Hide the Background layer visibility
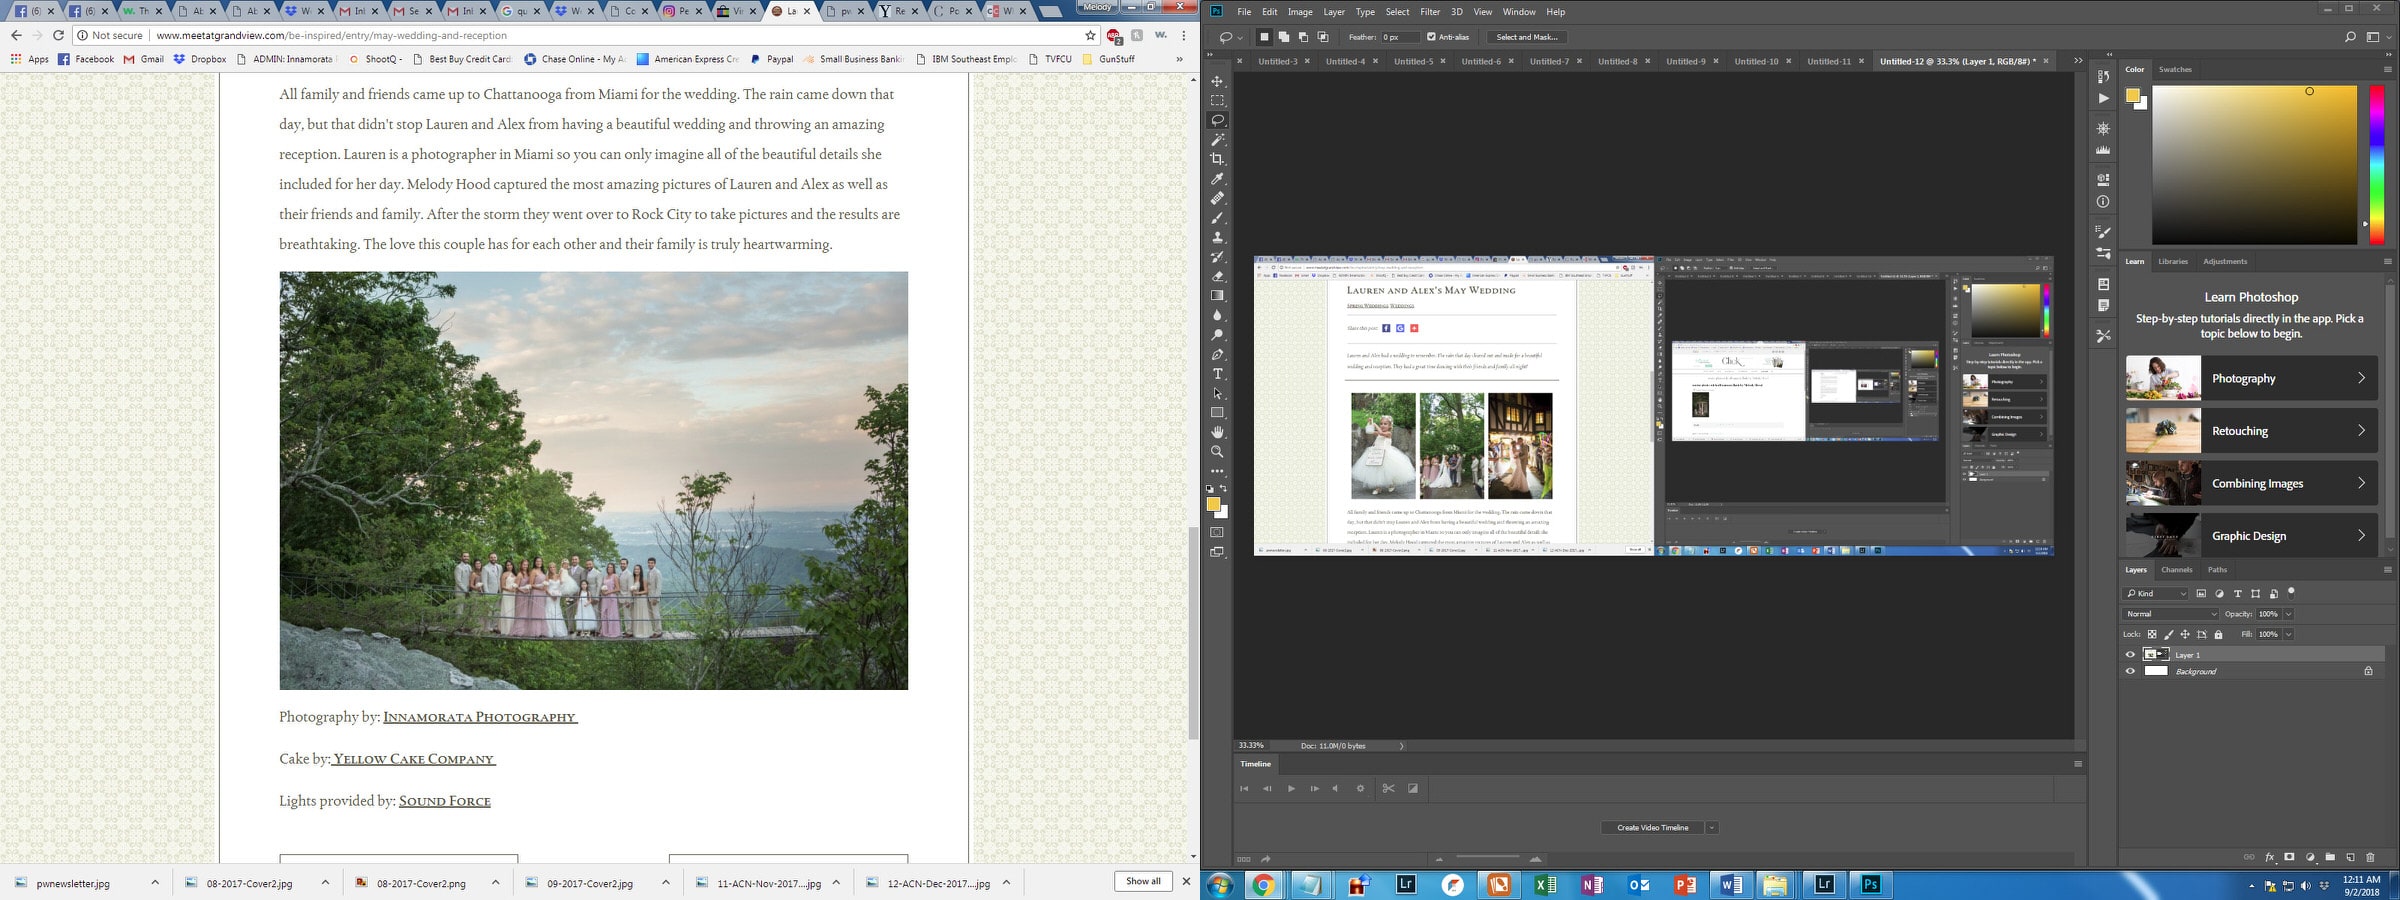 2130,672
